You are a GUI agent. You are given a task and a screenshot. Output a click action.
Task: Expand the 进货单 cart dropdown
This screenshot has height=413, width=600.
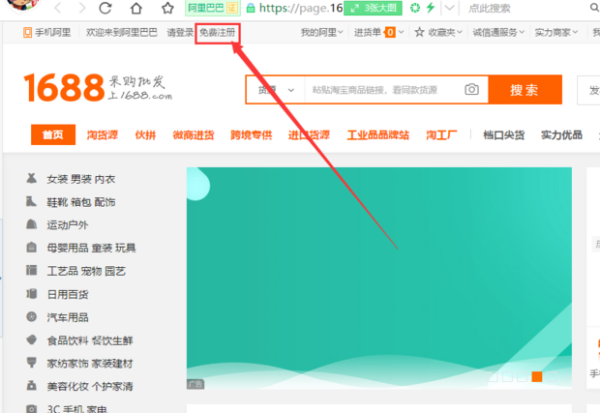point(378,33)
